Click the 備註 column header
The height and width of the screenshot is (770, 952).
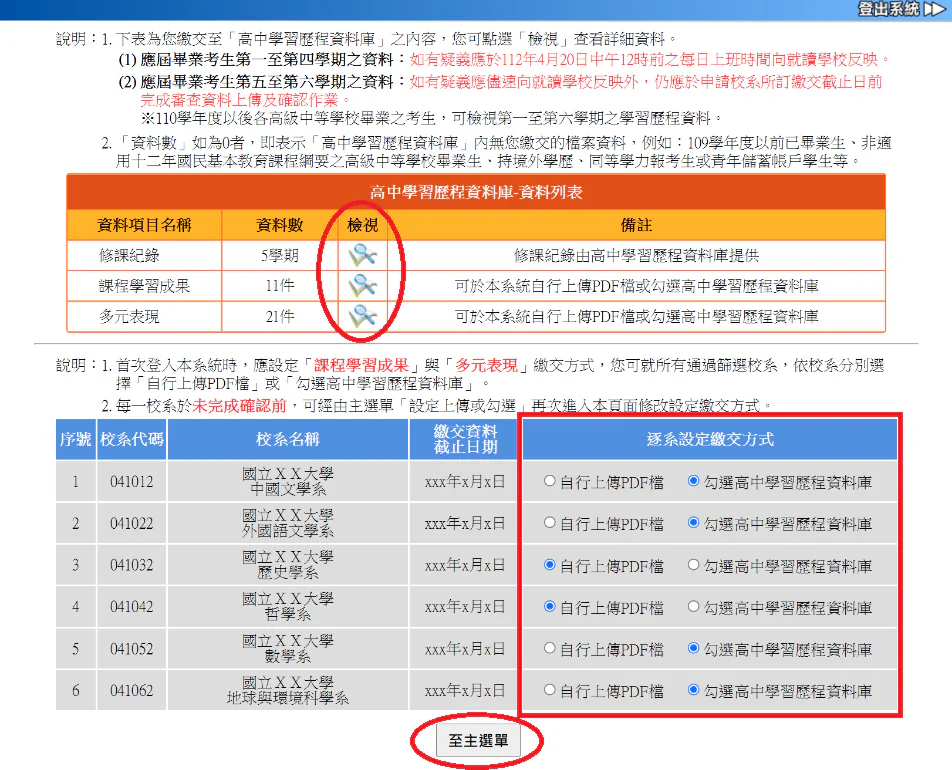tap(636, 225)
